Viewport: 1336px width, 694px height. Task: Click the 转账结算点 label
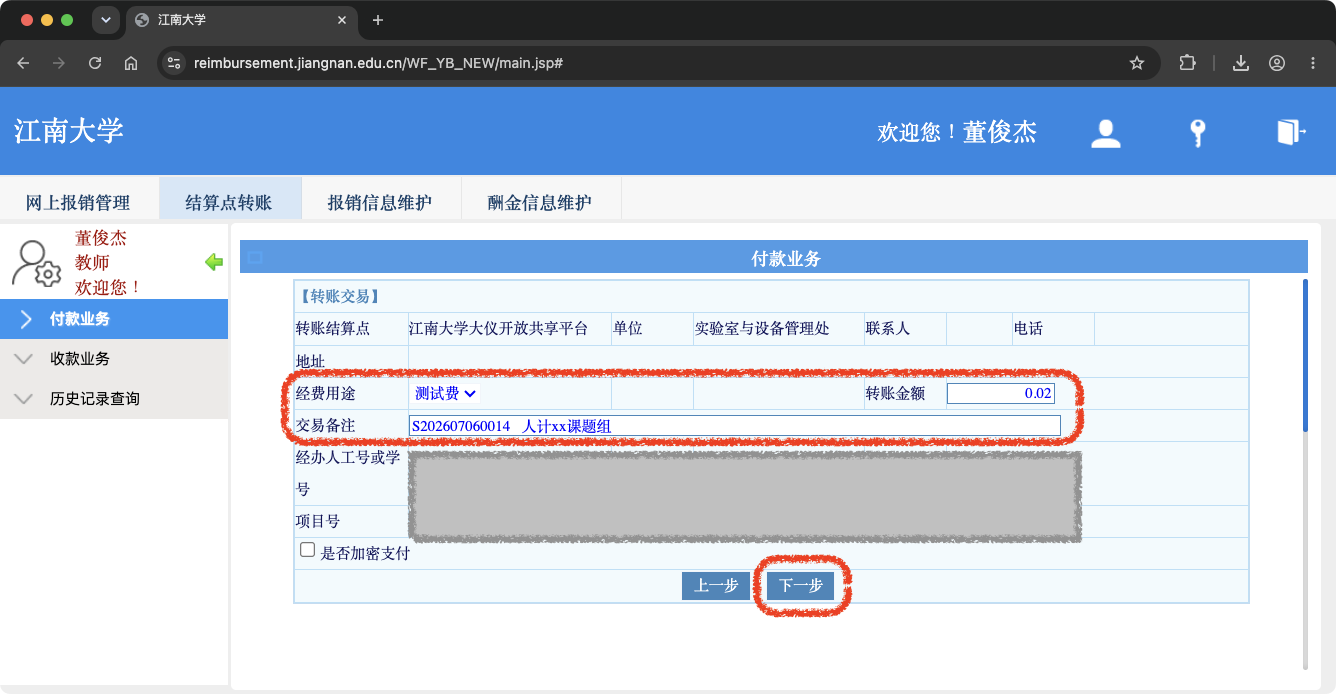(333, 329)
